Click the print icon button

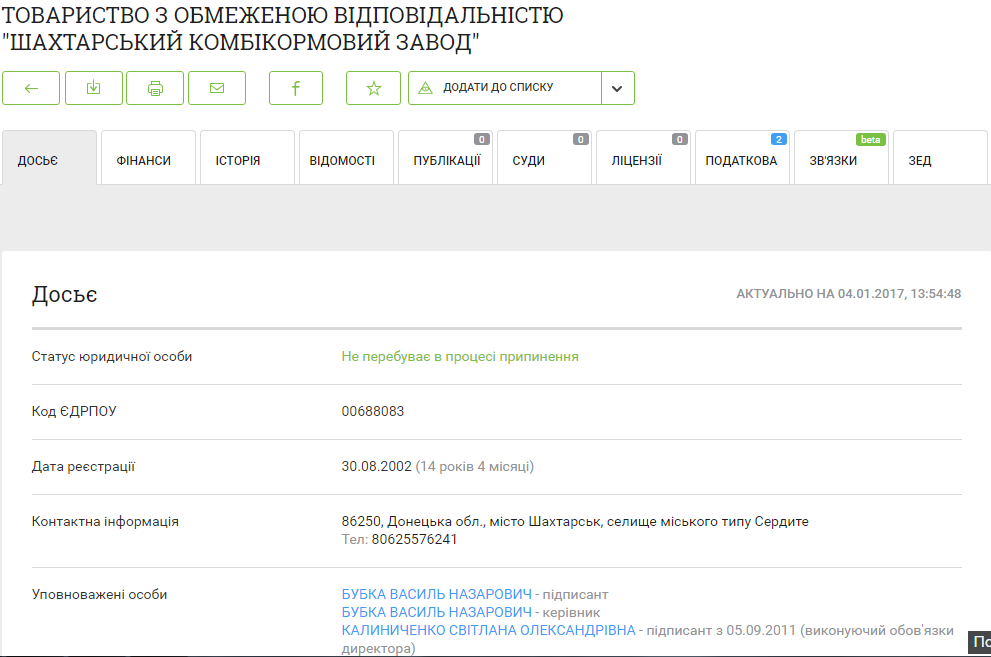(x=155, y=88)
